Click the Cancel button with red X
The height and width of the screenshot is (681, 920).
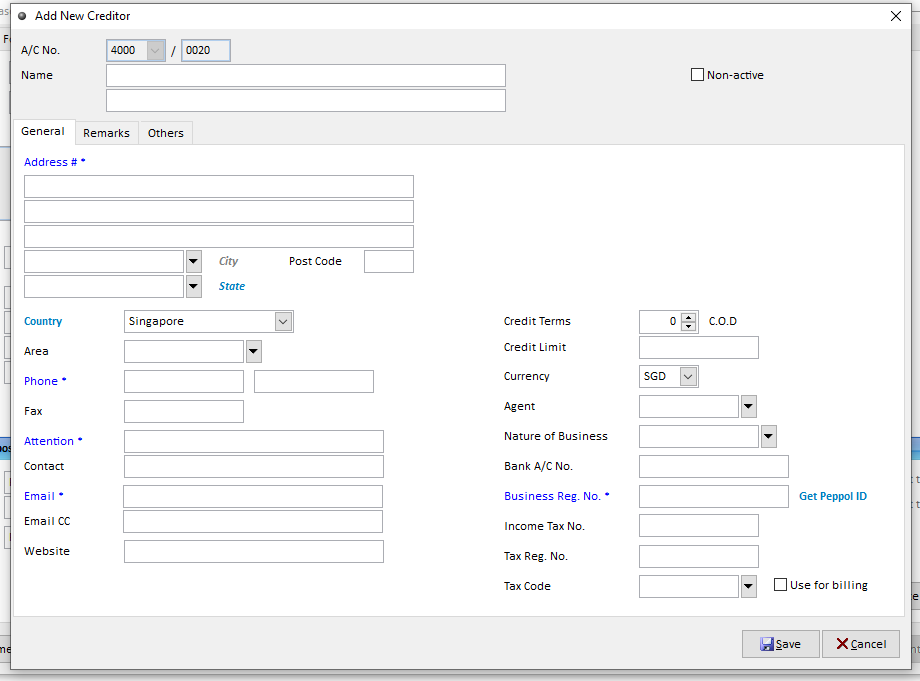(x=861, y=643)
